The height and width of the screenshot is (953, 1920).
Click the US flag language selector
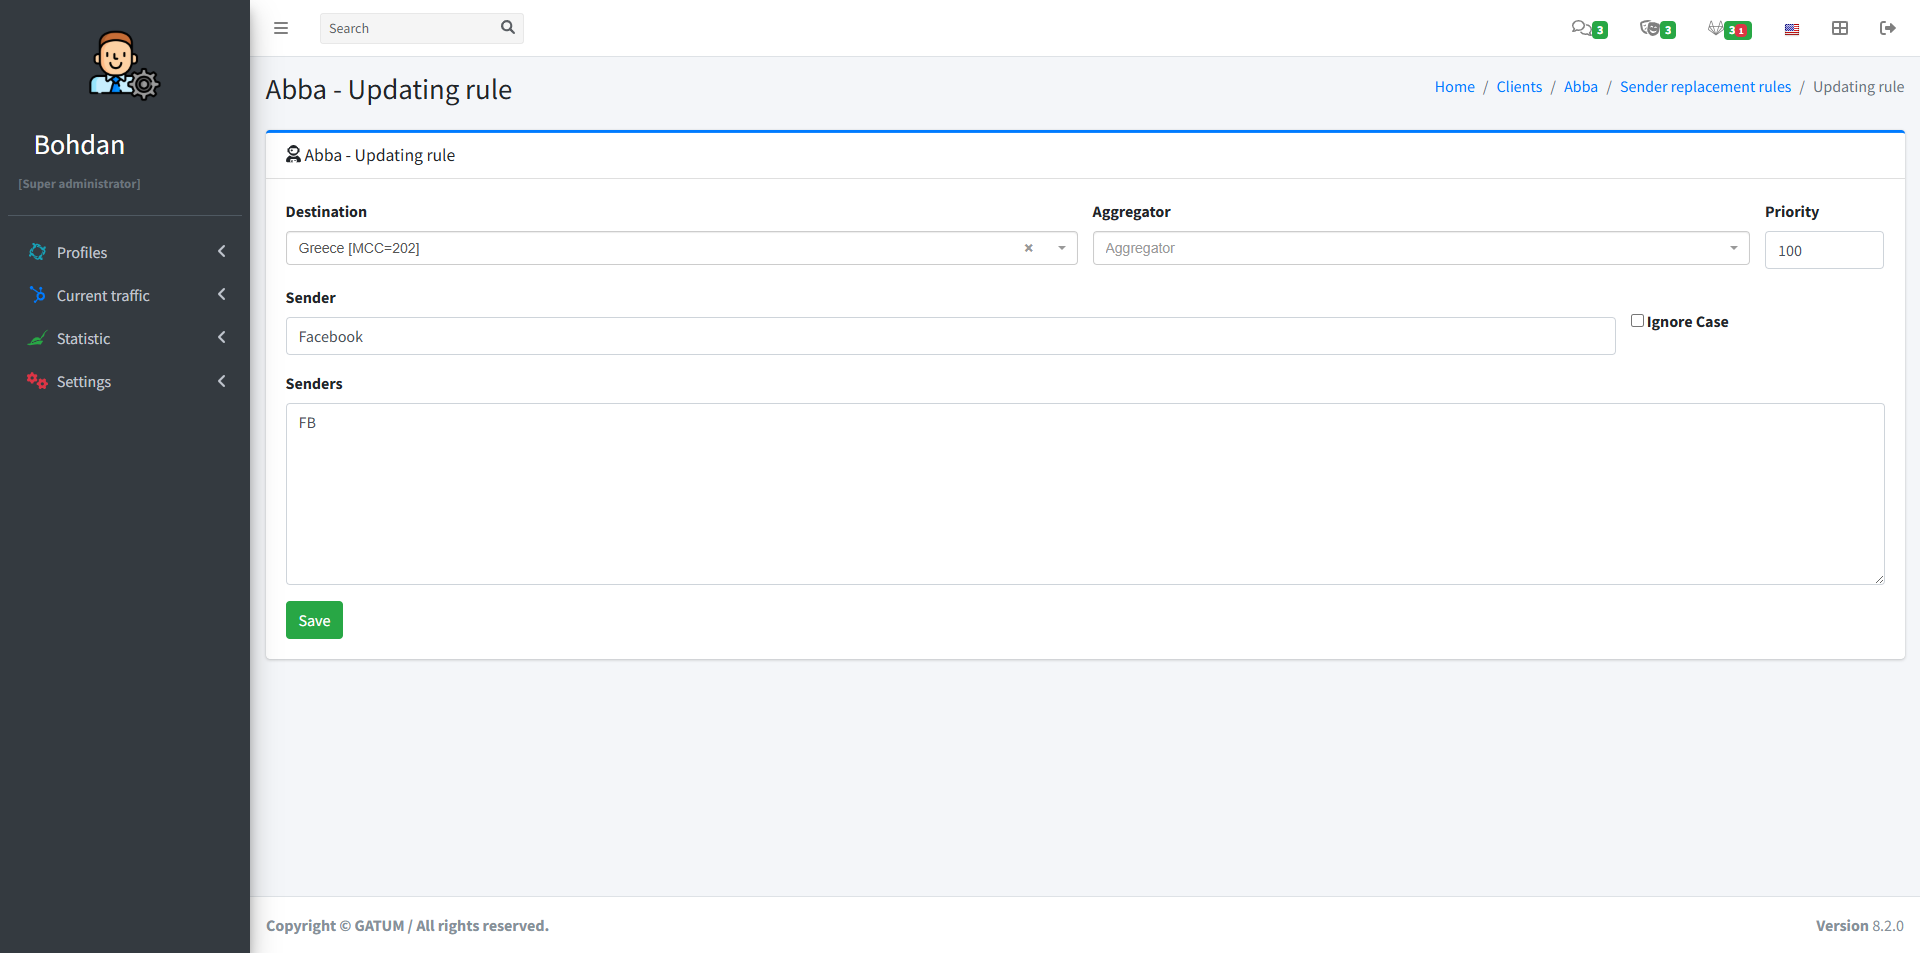pyautogui.click(x=1791, y=29)
